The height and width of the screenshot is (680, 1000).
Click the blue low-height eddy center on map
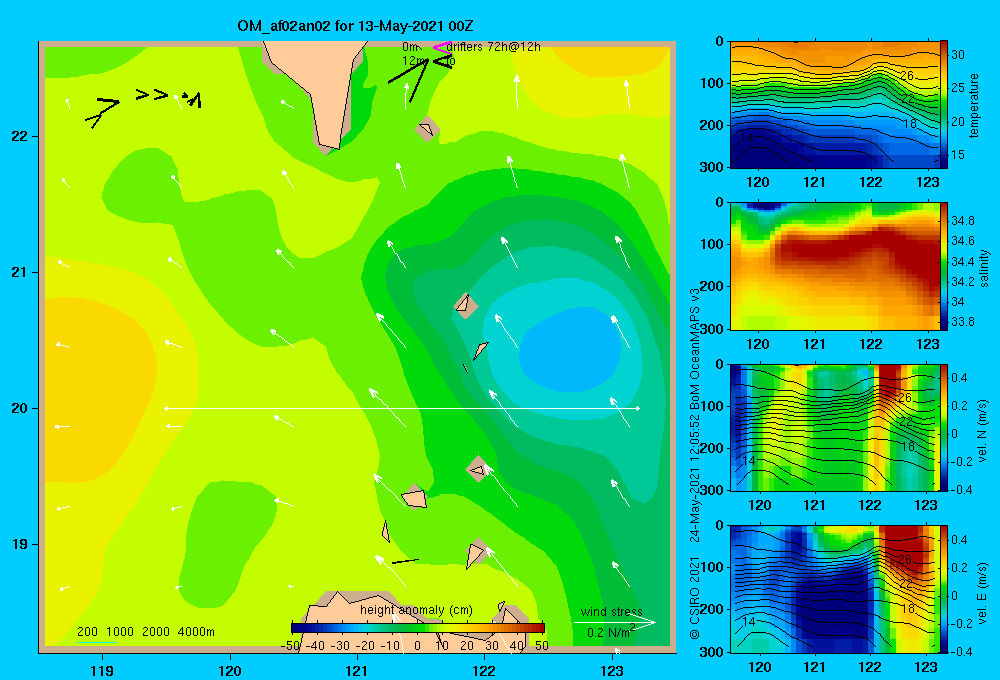[x=570, y=349]
